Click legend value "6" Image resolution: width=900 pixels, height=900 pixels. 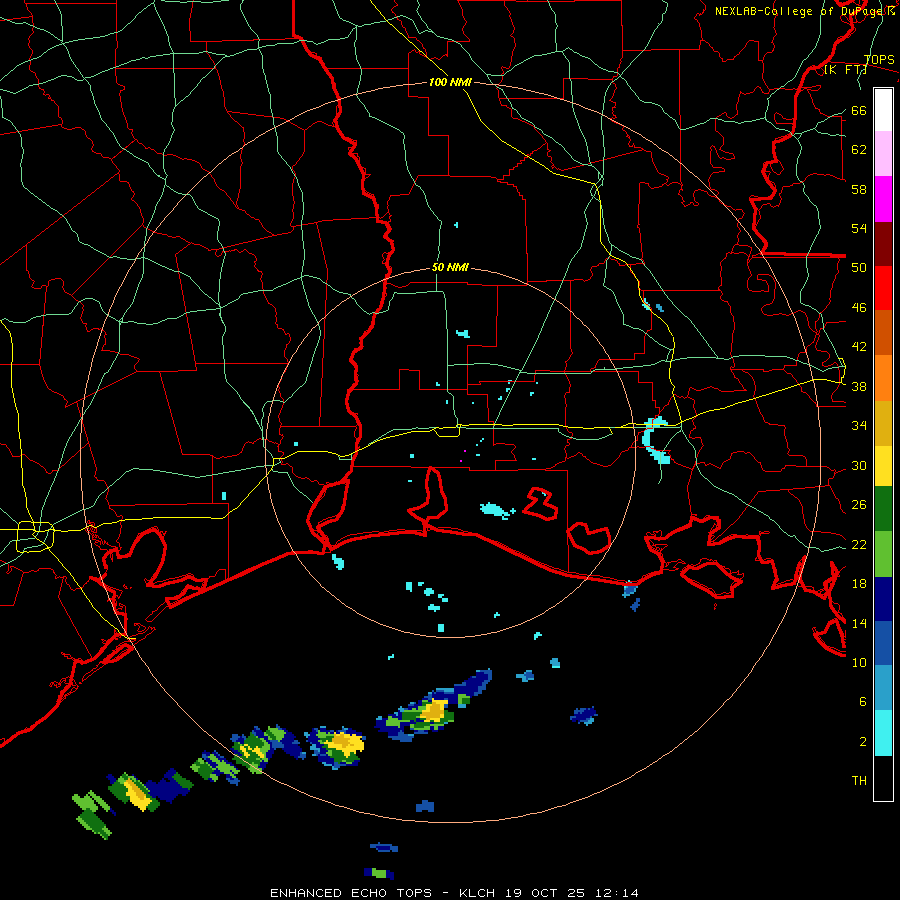coord(863,701)
